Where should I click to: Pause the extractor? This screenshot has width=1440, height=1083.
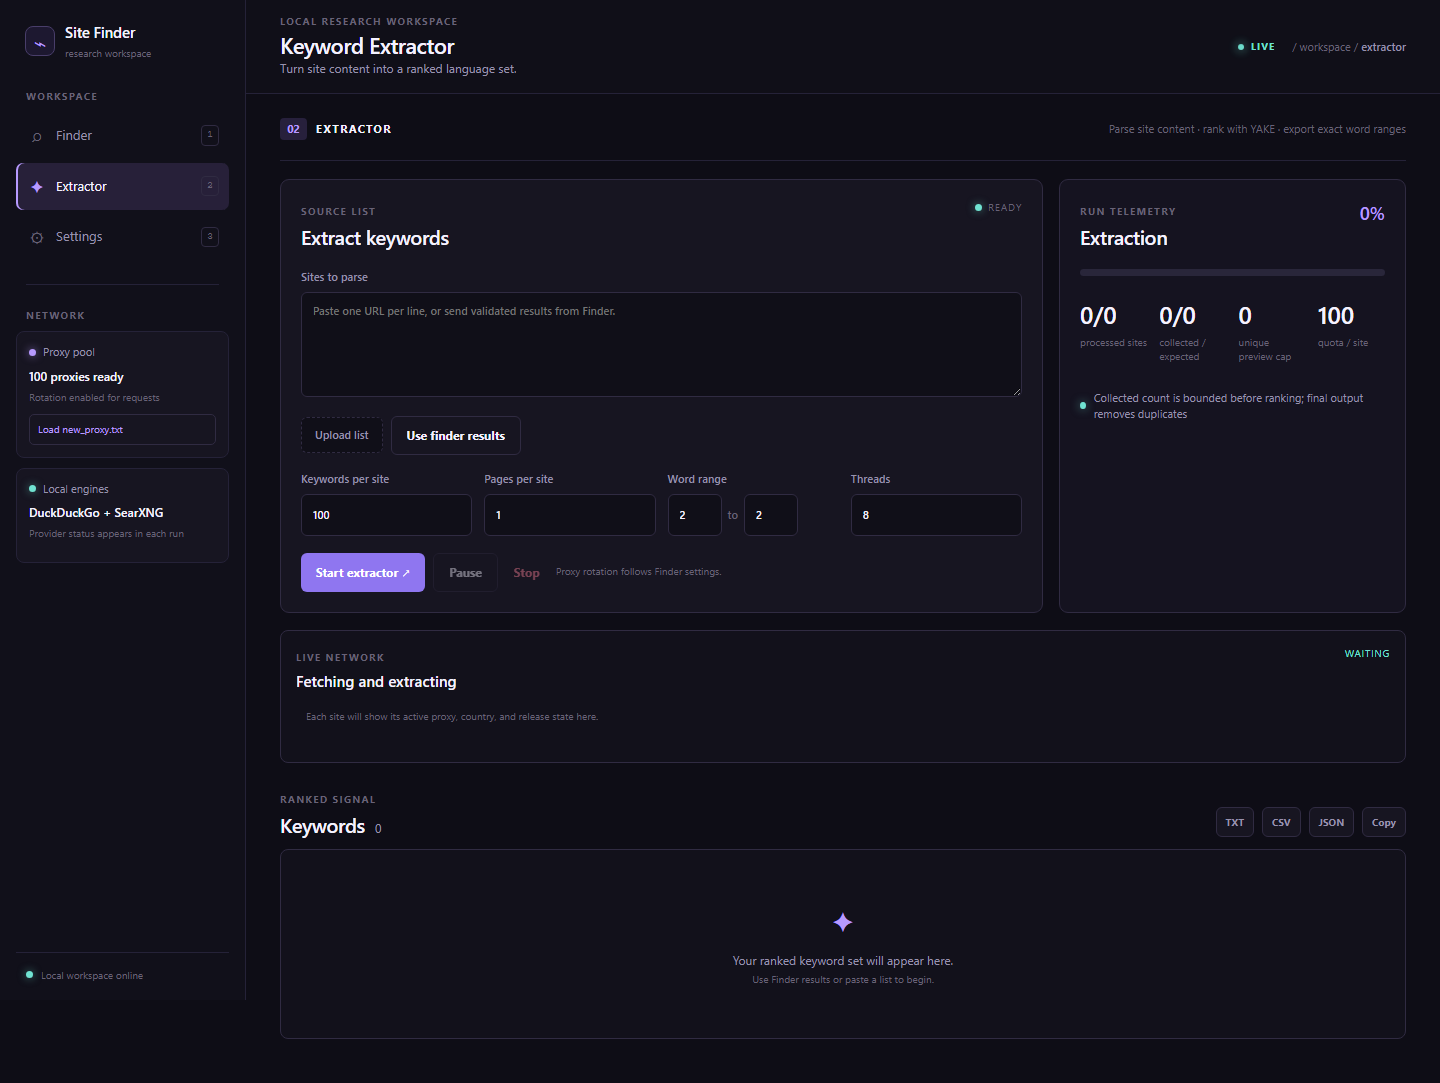465,573
